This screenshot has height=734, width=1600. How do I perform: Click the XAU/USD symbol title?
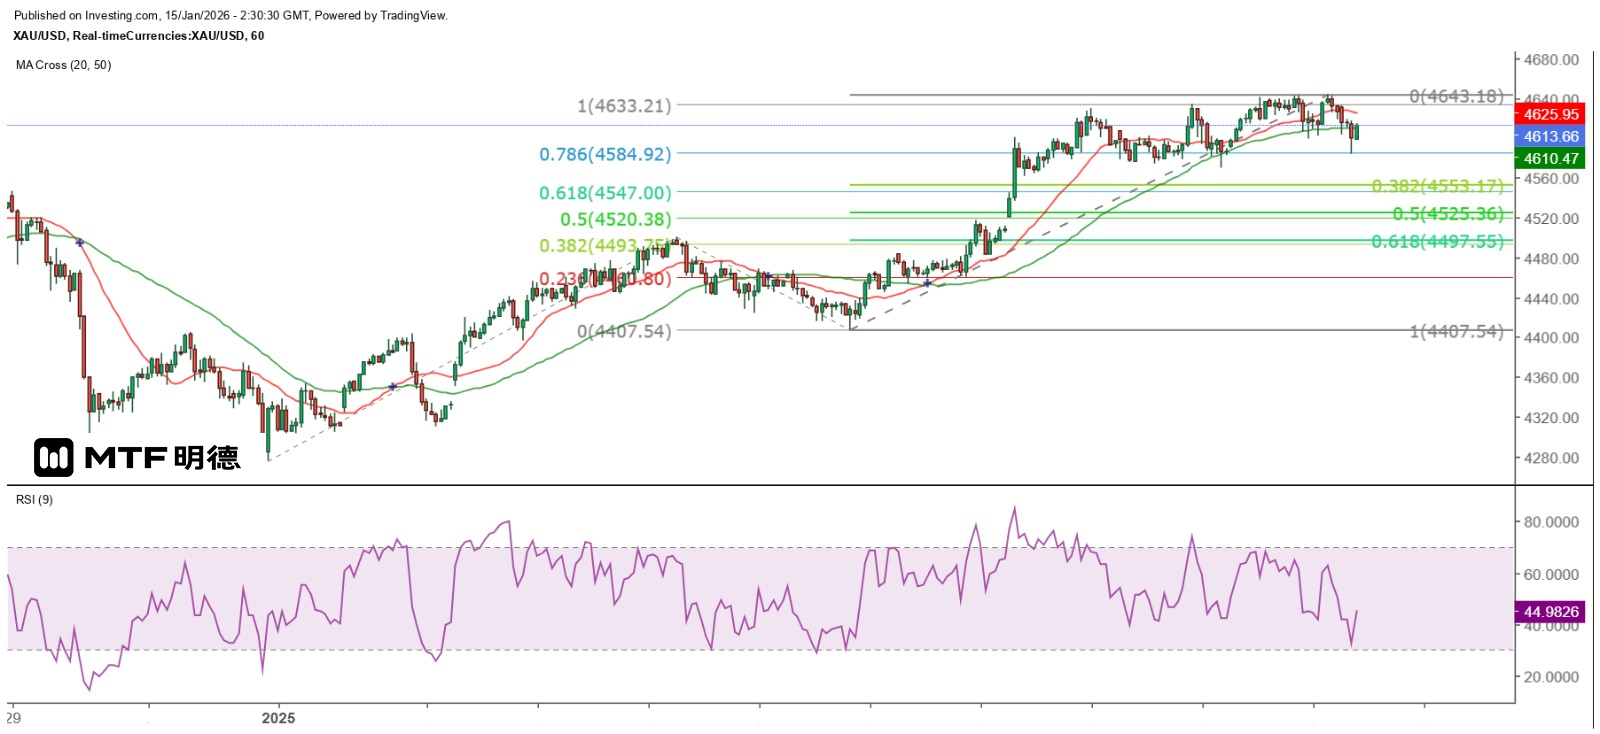tap(139, 36)
